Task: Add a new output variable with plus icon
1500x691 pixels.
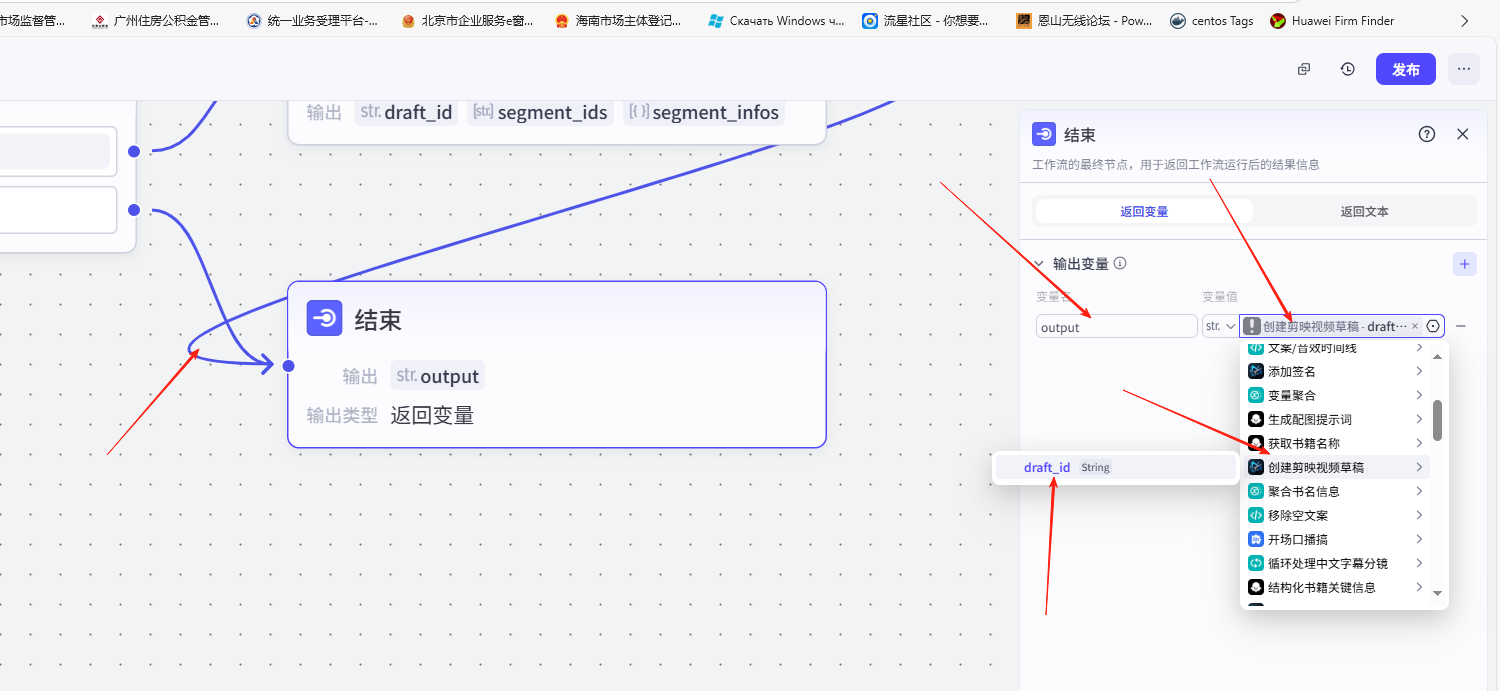Action: tap(1464, 264)
